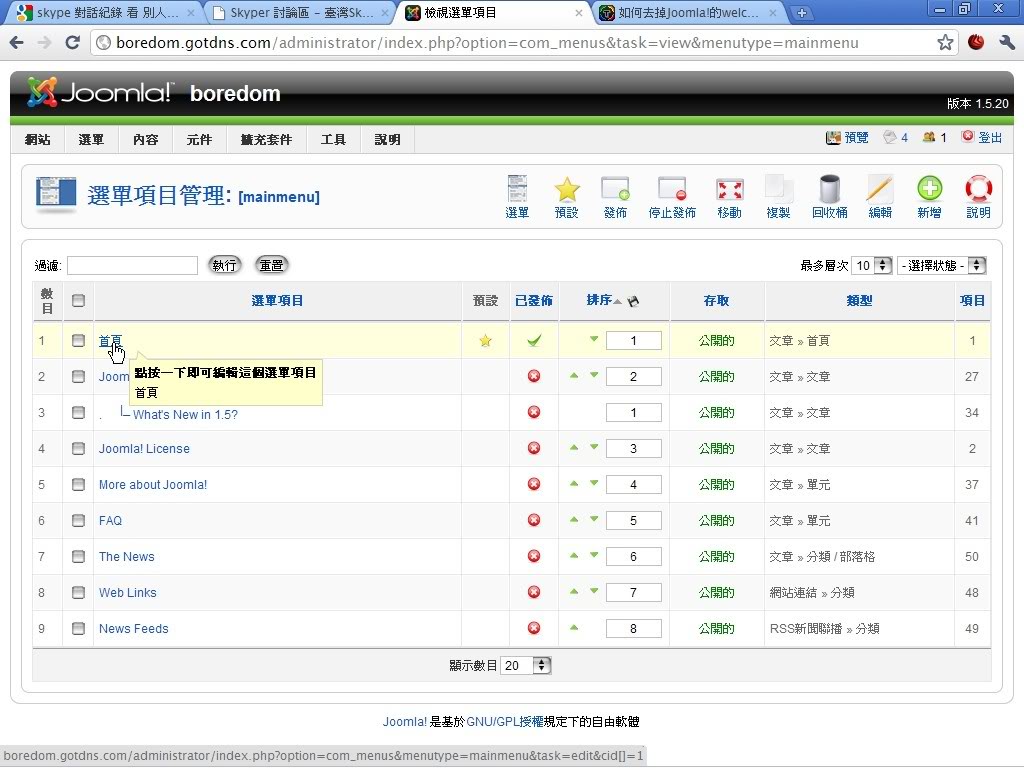
Task: Open the More about Joomla! menu item
Action: click(153, 485)
